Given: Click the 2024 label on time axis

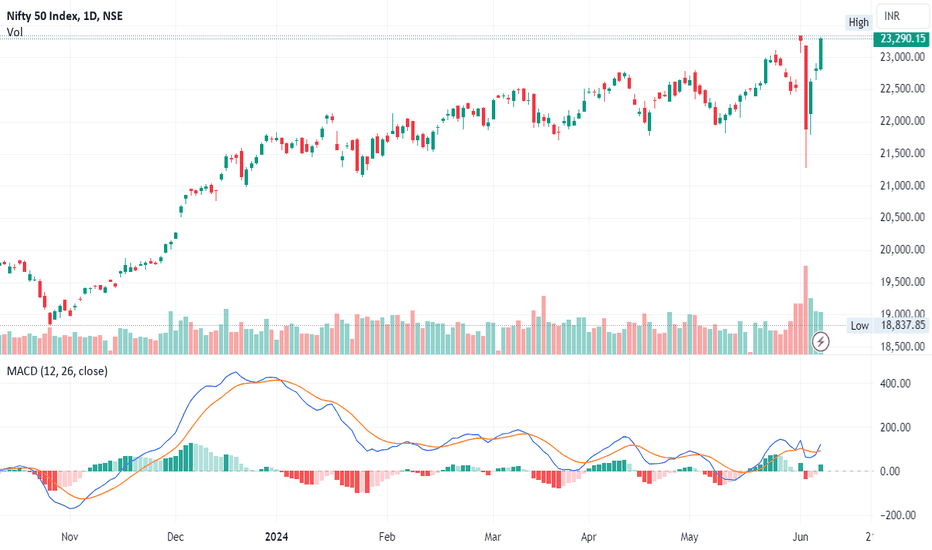Looking at the screenshot, I should 276,537.
